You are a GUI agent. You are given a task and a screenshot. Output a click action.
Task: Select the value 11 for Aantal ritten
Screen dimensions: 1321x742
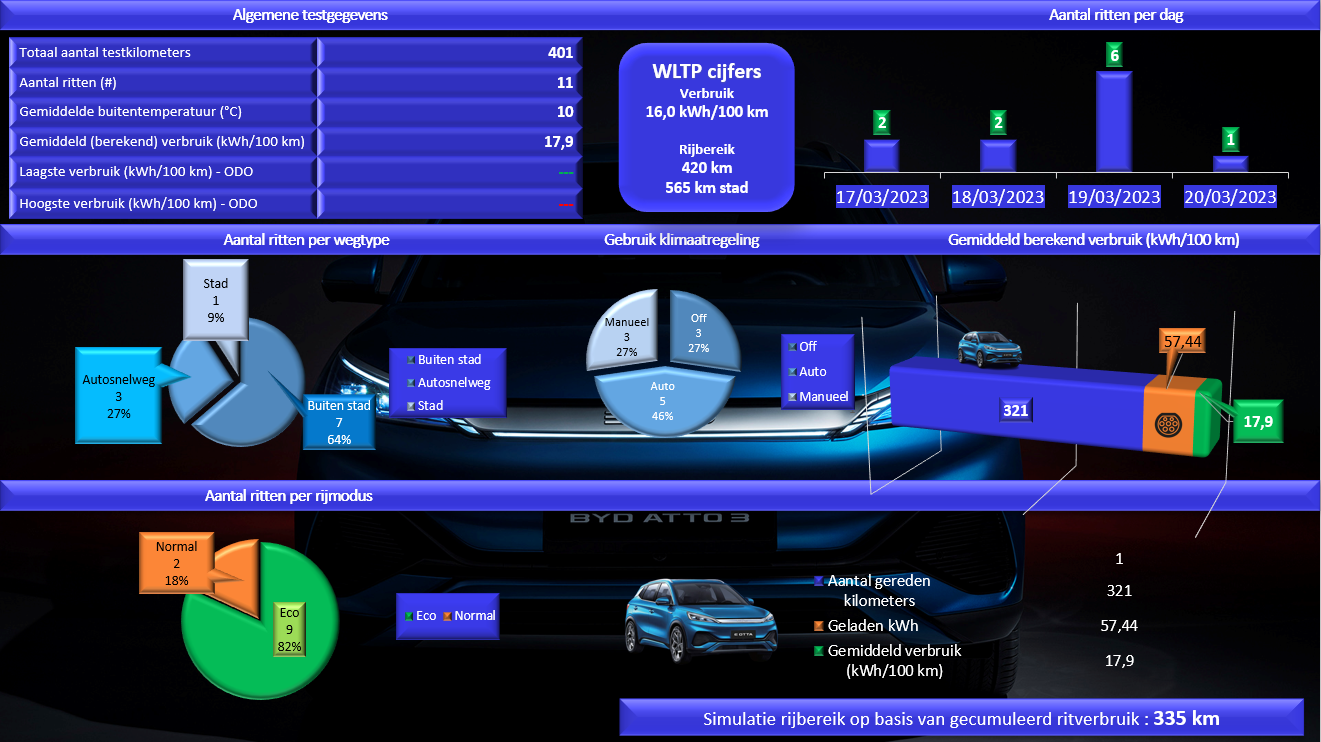coord(566,82)
